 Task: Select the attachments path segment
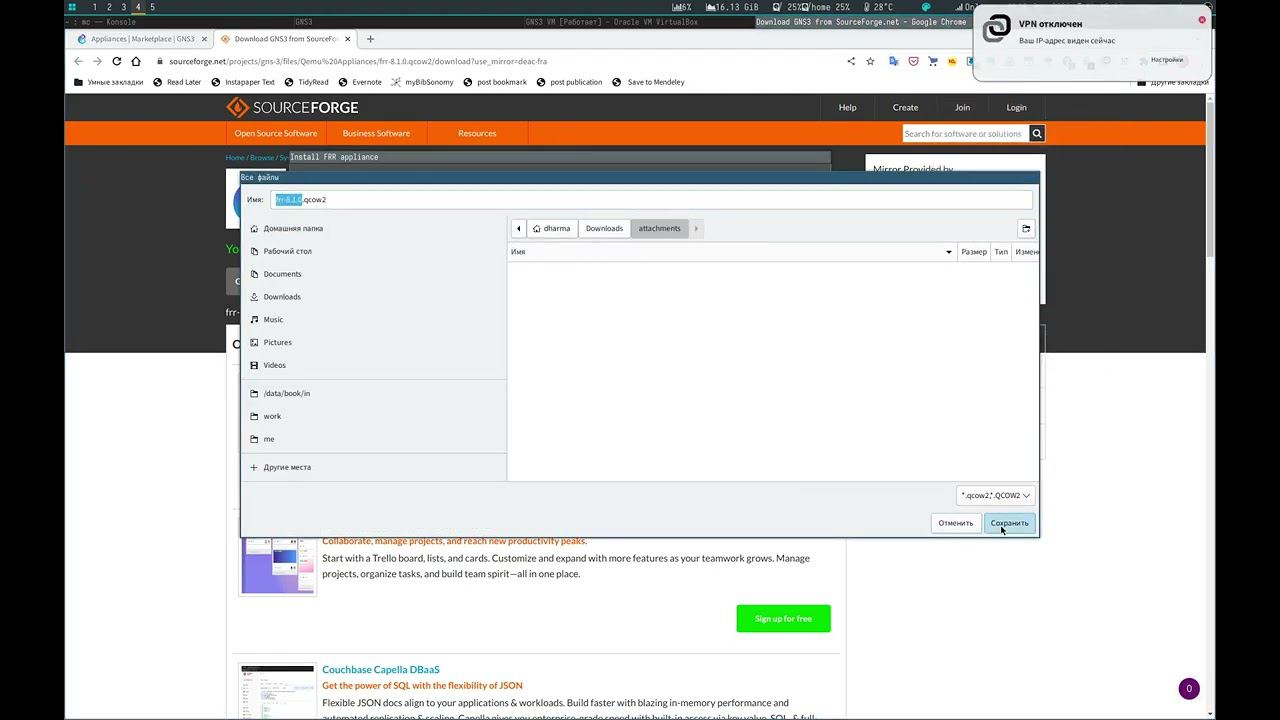tap(660, 228)
